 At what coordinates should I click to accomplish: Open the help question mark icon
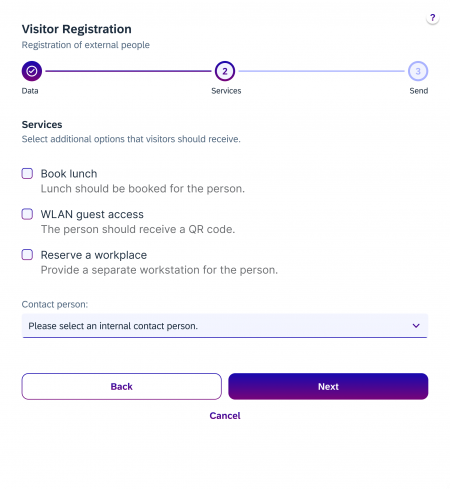click(432, 18)
